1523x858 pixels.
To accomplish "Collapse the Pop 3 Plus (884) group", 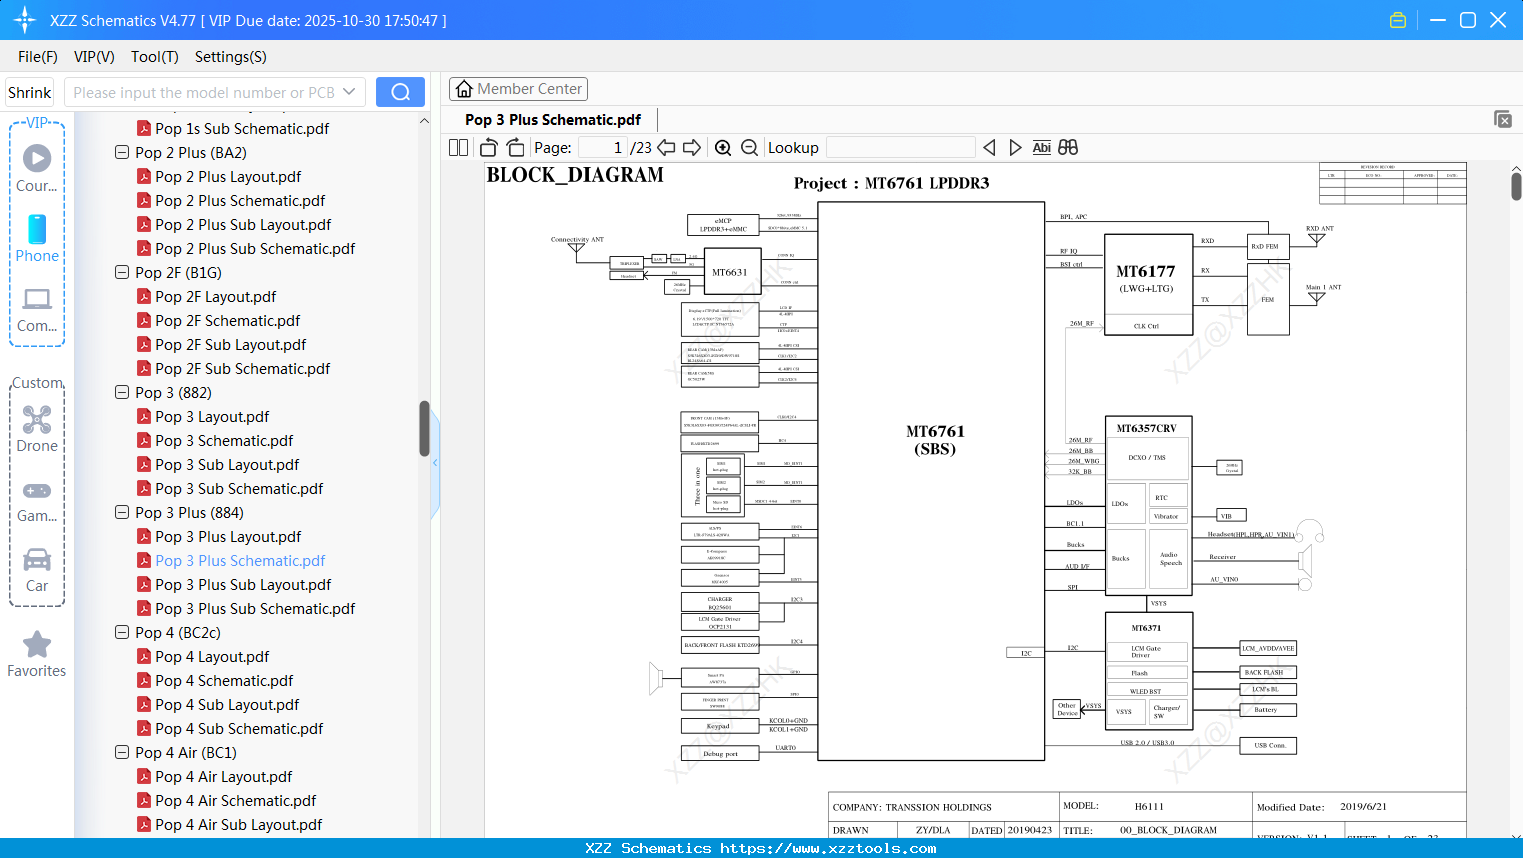I will 121,512.
